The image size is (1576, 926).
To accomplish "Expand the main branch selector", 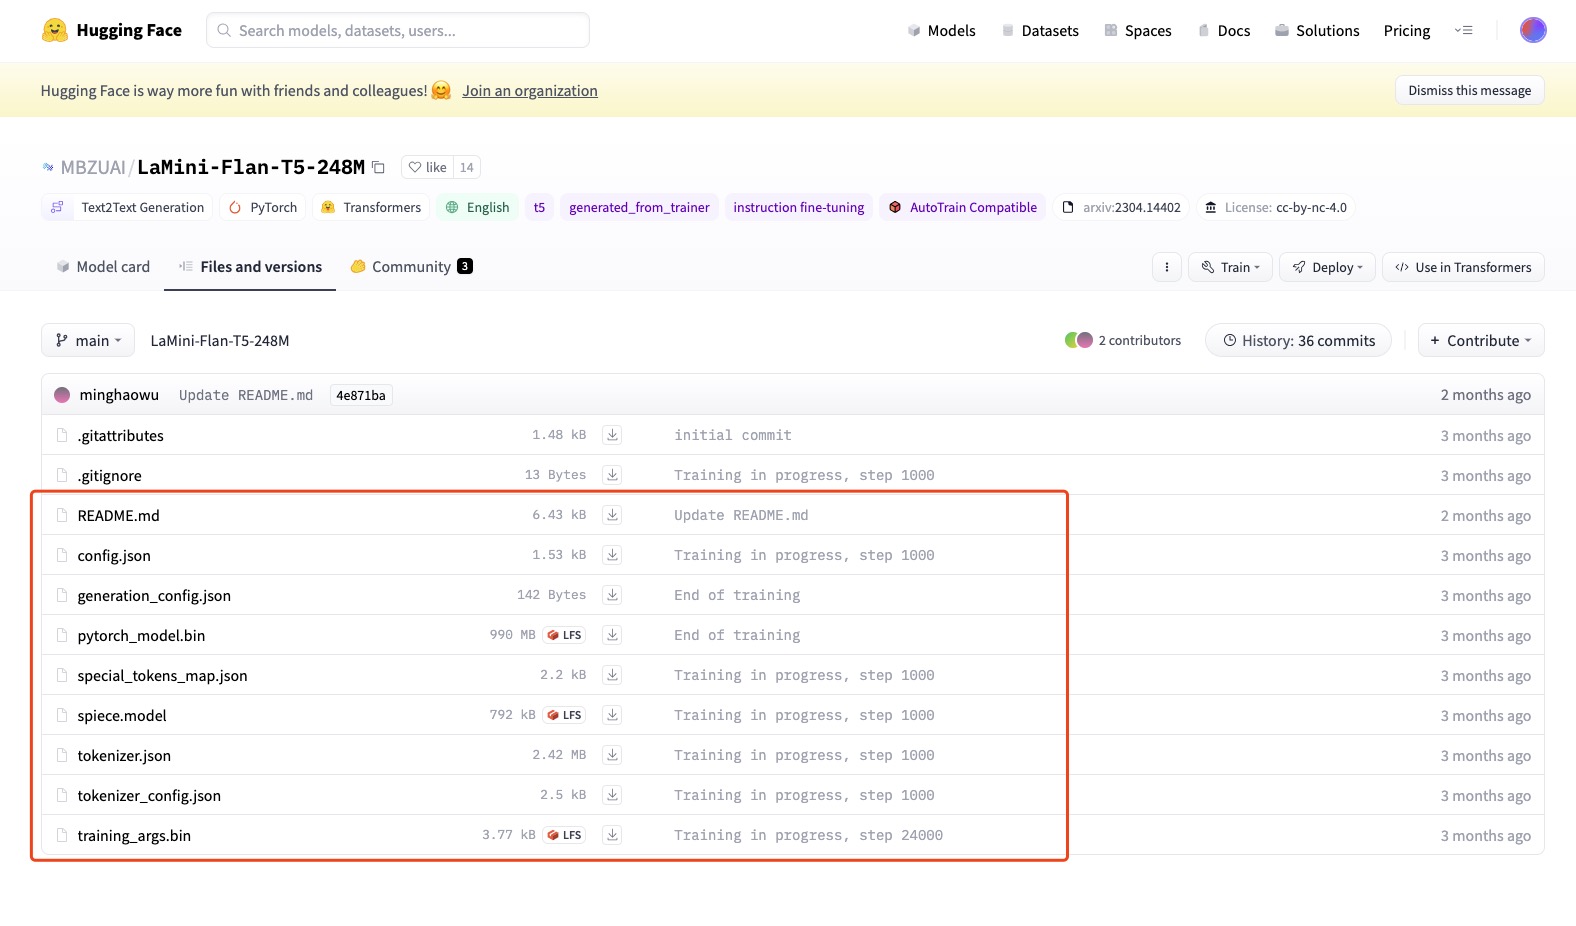I will pos(88,341).
